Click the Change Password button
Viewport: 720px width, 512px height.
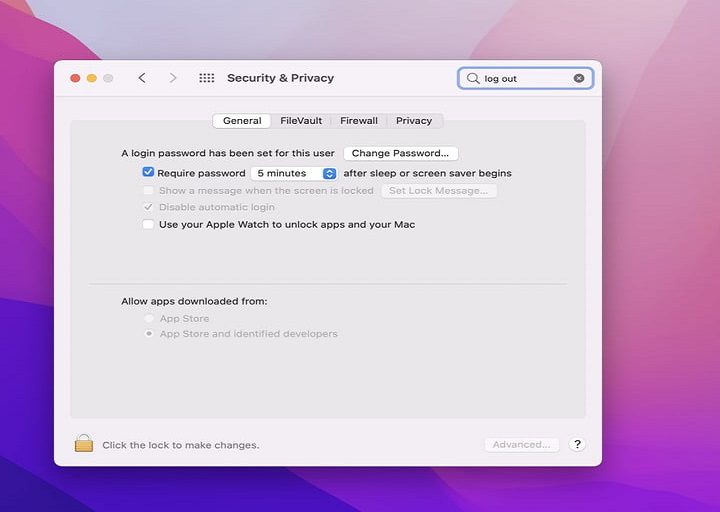400,153
